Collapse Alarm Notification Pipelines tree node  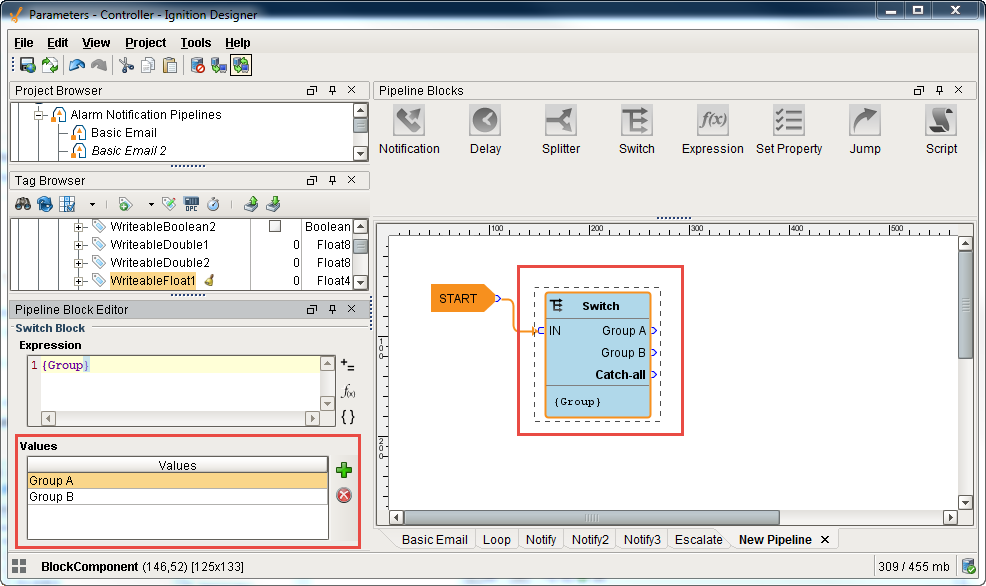(x=39, y=115)
